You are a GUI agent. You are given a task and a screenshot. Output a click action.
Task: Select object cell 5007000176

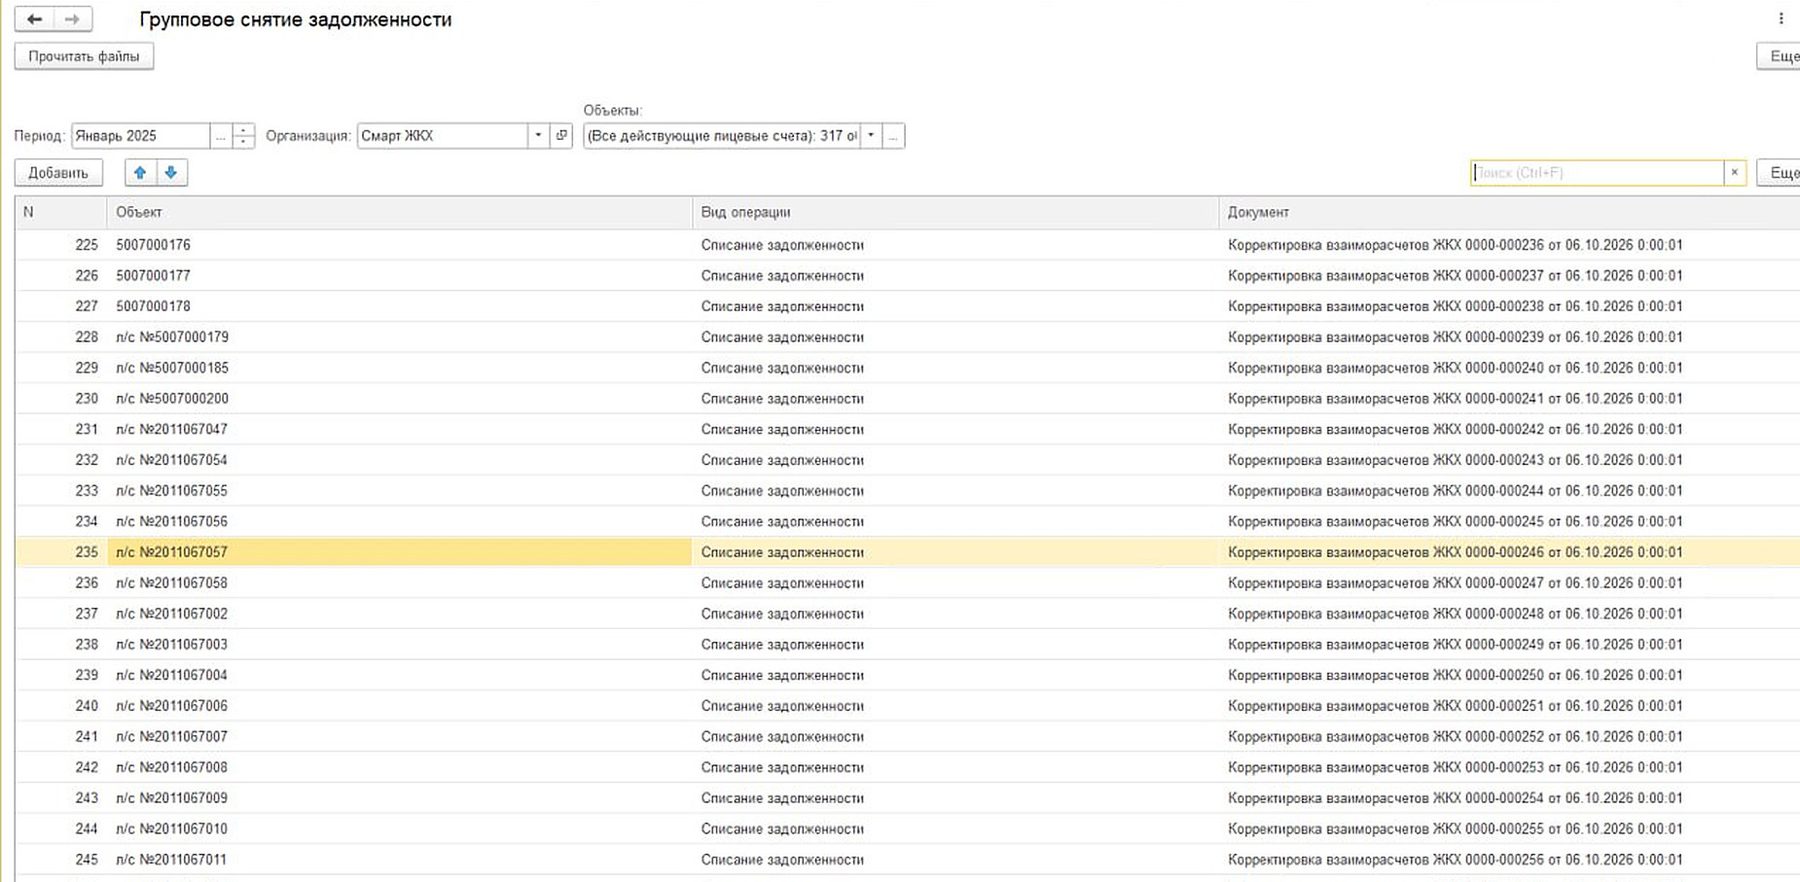[399, 245]
